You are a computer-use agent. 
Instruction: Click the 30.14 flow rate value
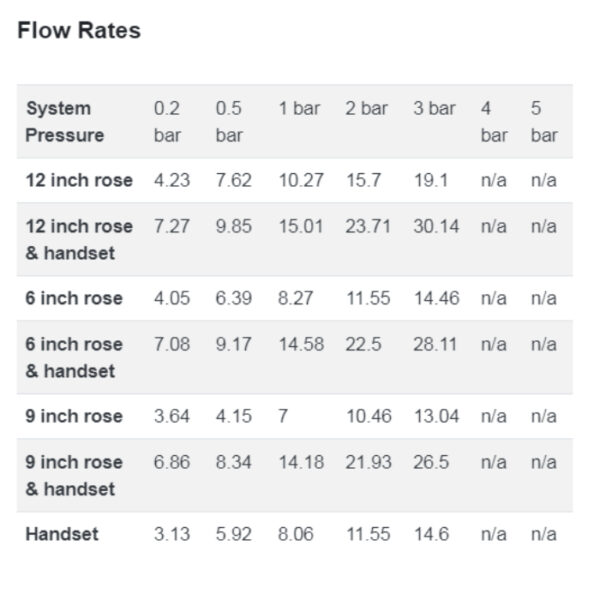(x=436, y=226)
